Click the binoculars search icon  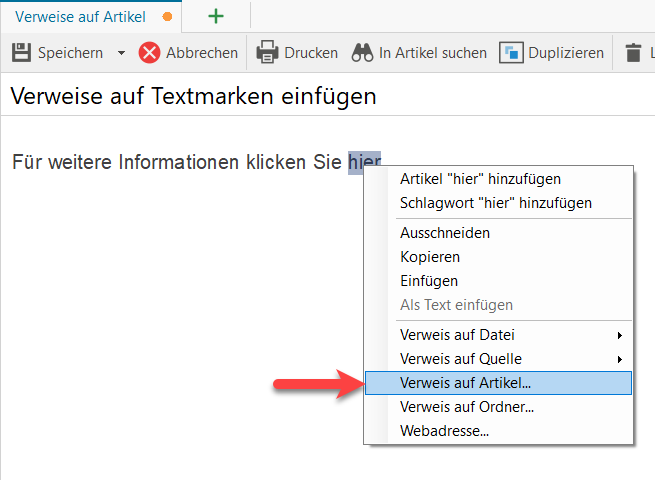[362, 53]
